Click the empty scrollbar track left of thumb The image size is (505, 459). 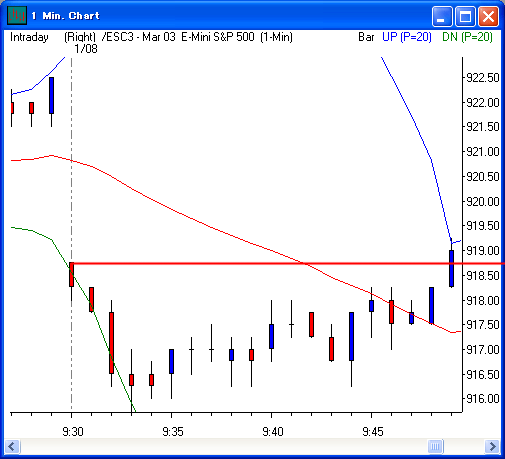[224, 446]
